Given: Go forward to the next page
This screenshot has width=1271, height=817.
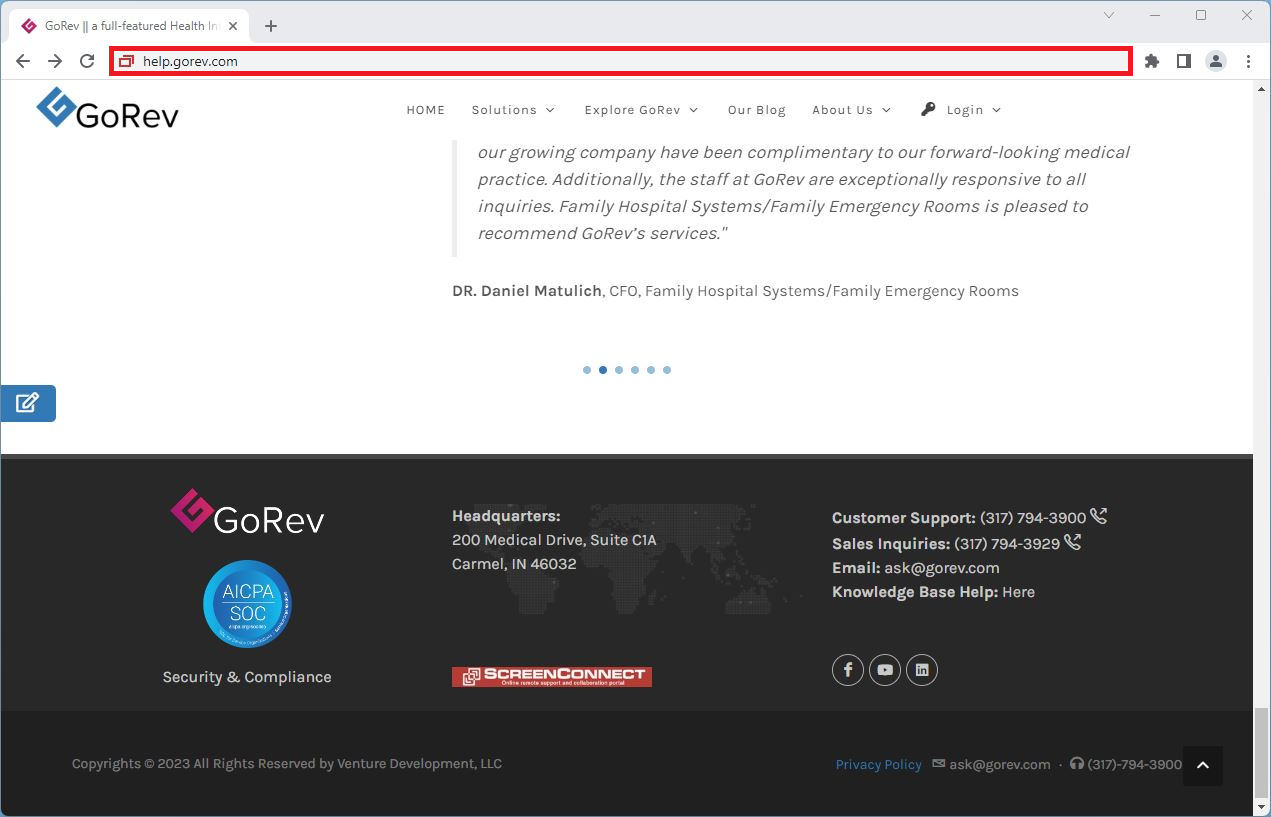Looking at the screenshot, I should tap(55, 61).
